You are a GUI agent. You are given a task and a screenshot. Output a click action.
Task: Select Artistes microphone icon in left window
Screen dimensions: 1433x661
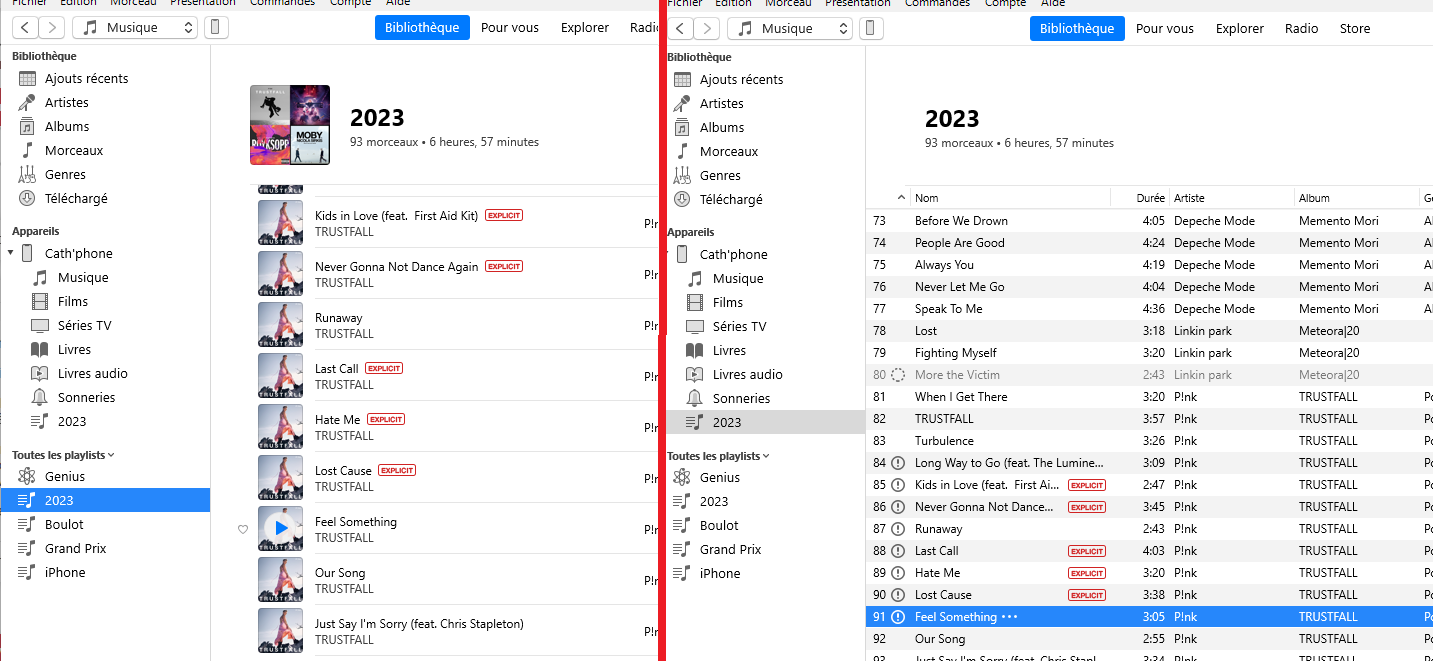pos(27,102)
